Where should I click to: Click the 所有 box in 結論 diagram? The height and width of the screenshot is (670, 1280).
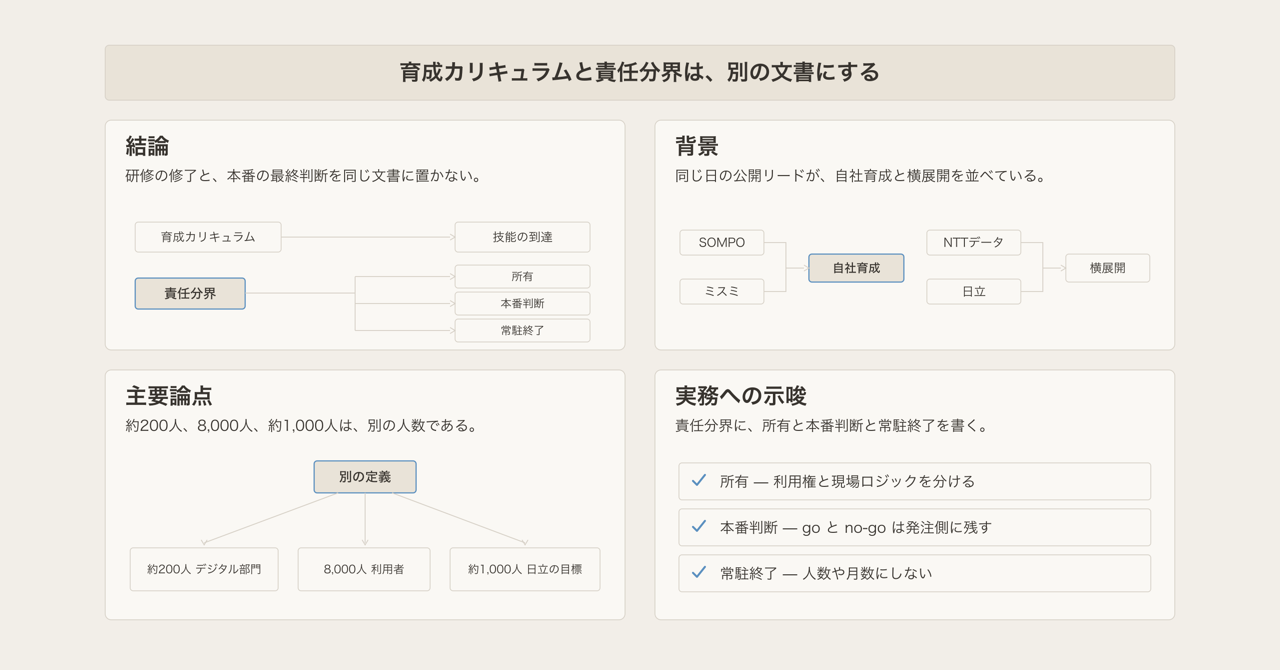(x=522, y=276)
